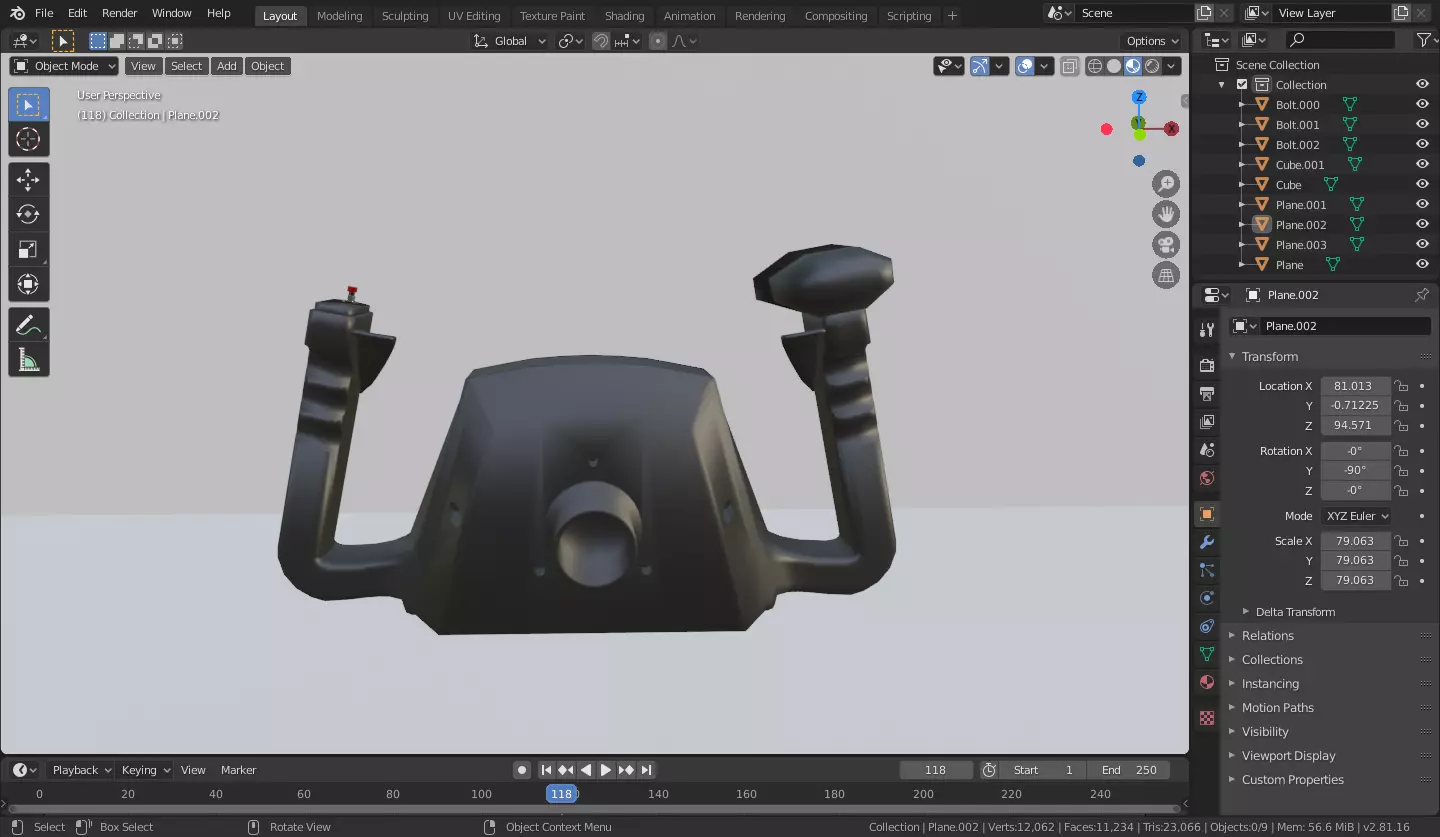The image size is (1440, 837).
Task: Select the Measure tool
Action: tap(28, 360)
